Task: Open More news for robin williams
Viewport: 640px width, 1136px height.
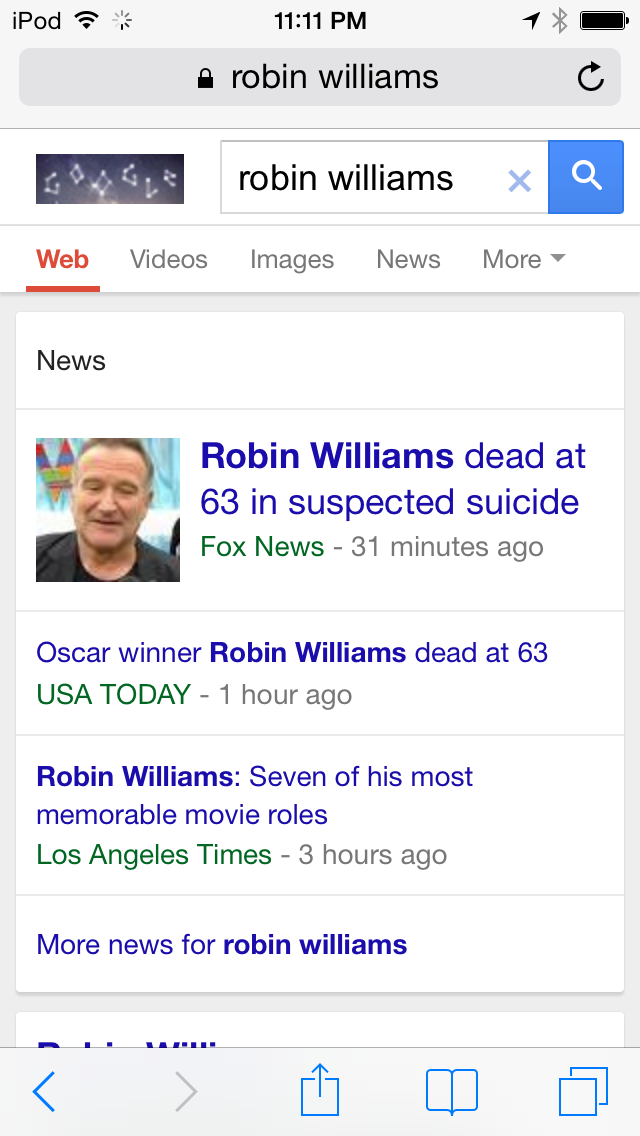Action: pos(222,944)
